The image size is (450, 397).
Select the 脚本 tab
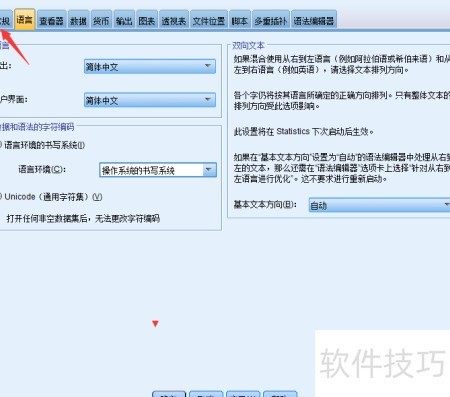(x=239, y=21)
